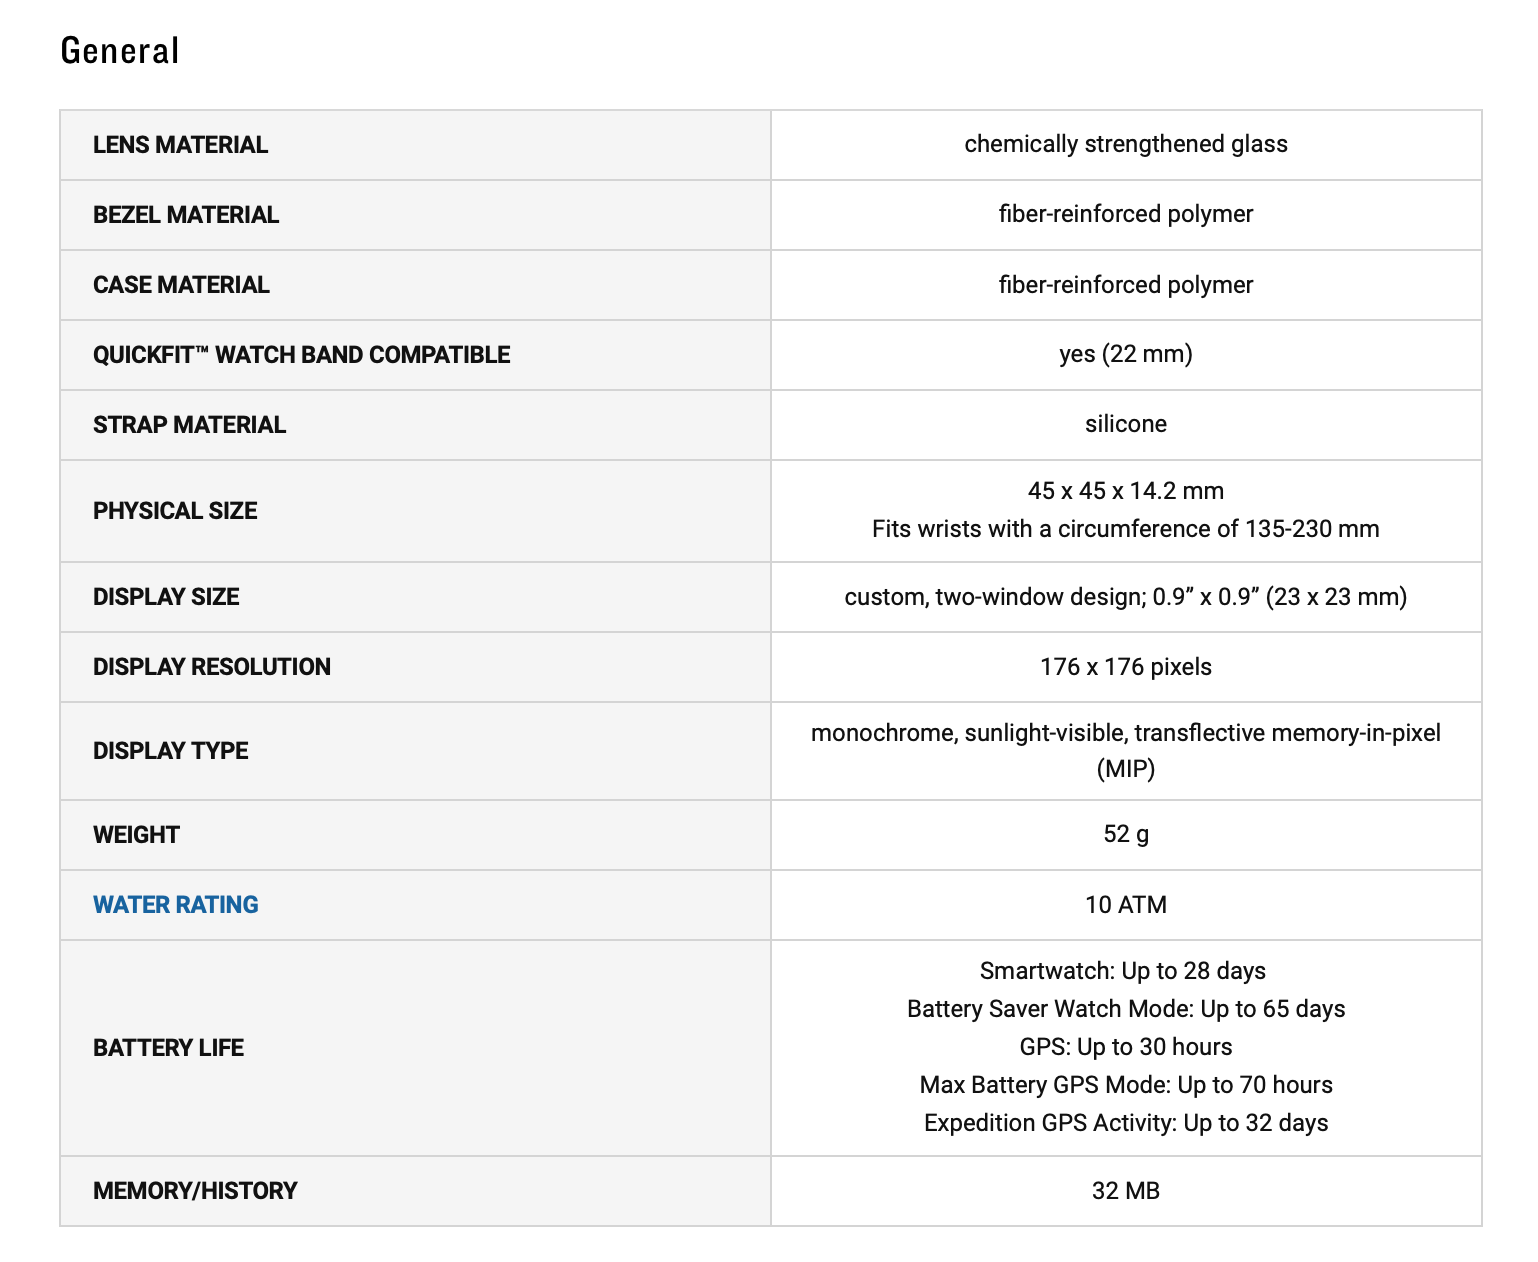Click the BEZEL MATERIAL row label
The image size is (1538, 1262).
186,215
